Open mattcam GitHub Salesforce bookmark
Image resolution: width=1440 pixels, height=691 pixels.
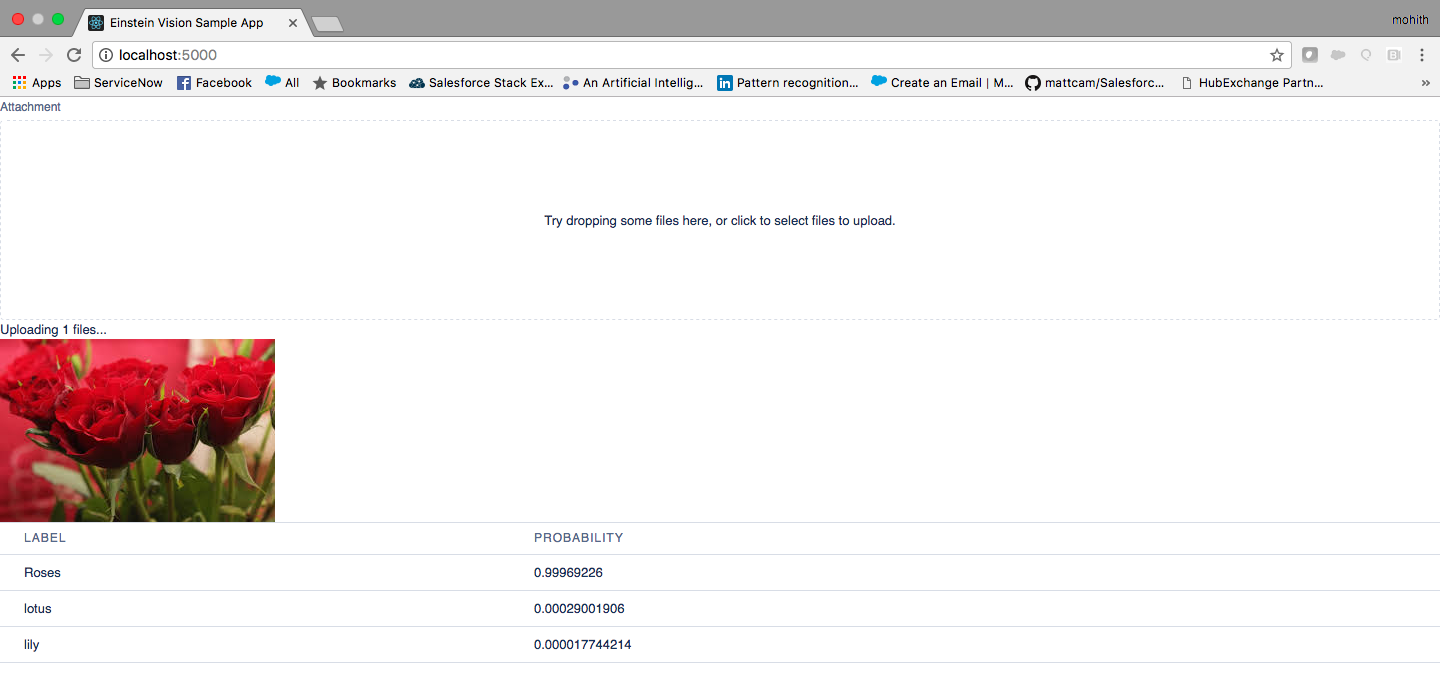click(x=1095, y=83)
